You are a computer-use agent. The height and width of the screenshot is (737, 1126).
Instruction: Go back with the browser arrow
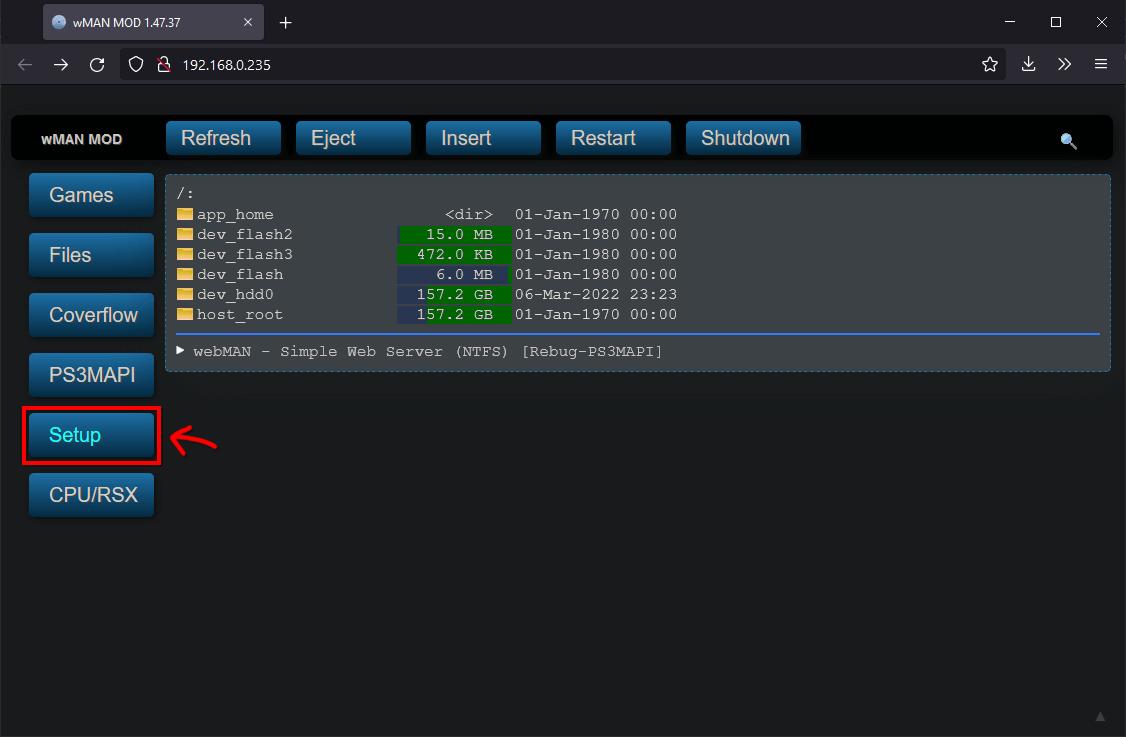tap(25, 65)
